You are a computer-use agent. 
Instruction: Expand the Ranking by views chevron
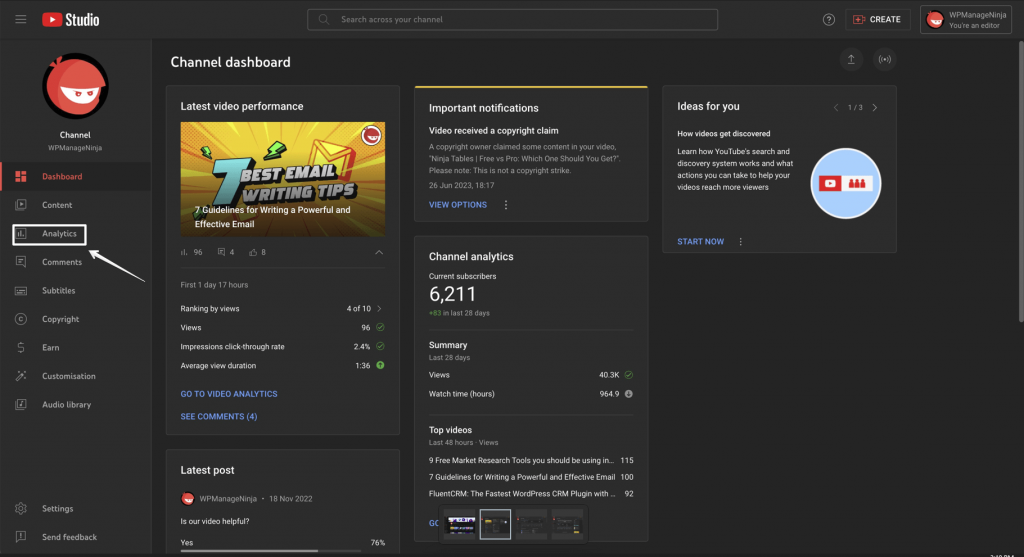pyautogui.click(x=379, y=308)
